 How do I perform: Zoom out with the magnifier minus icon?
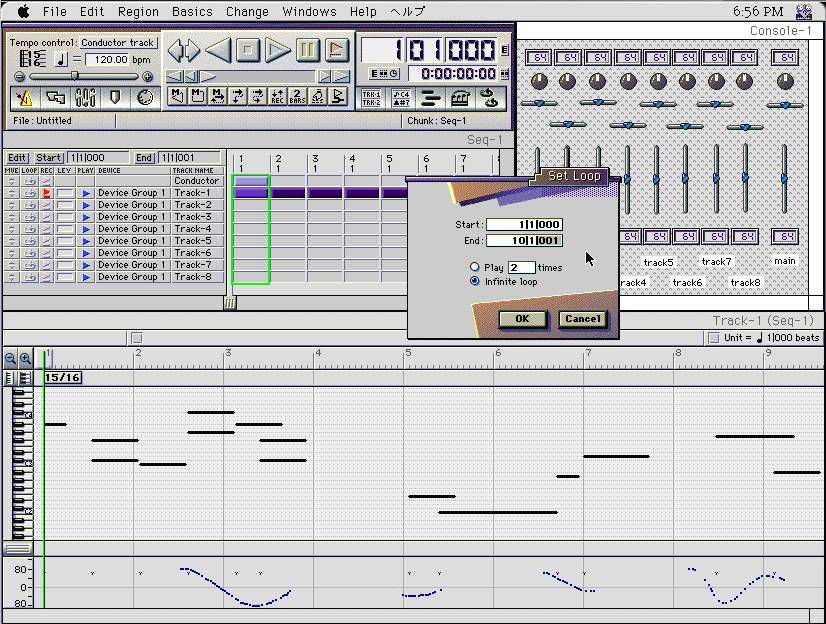pos(10,358)
